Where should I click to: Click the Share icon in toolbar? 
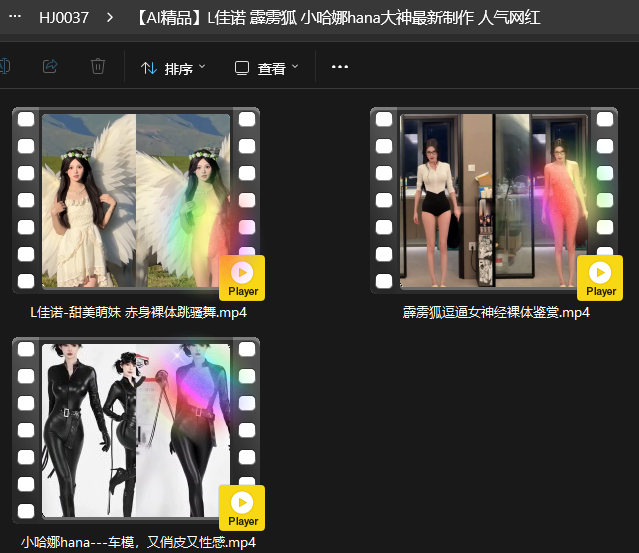(50, 67)
